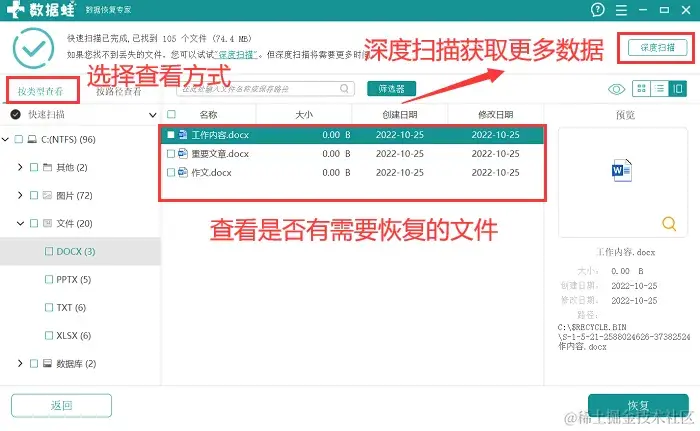Switch to detail-with-preview view
This screenshot has height=431, width=700.
coord(678,88)
